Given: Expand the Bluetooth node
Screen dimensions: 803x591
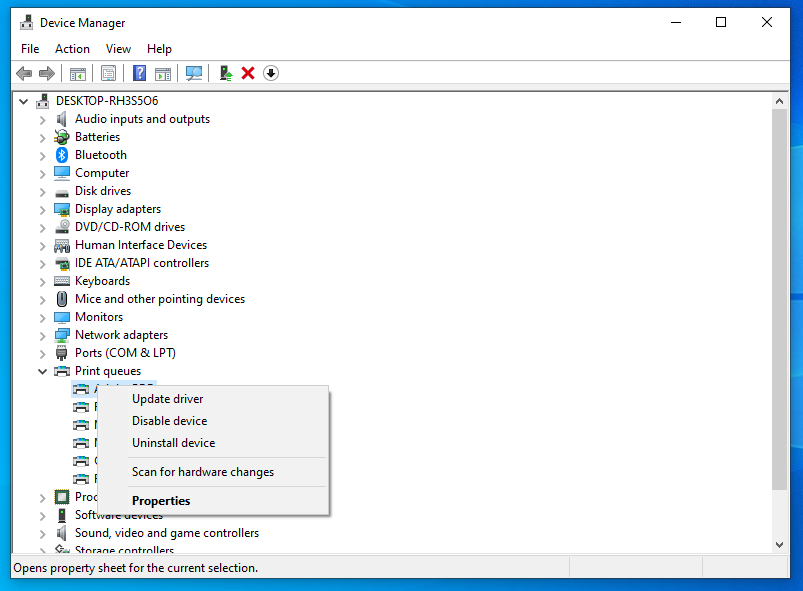Looking at the screenshot, I should (43, 156).
